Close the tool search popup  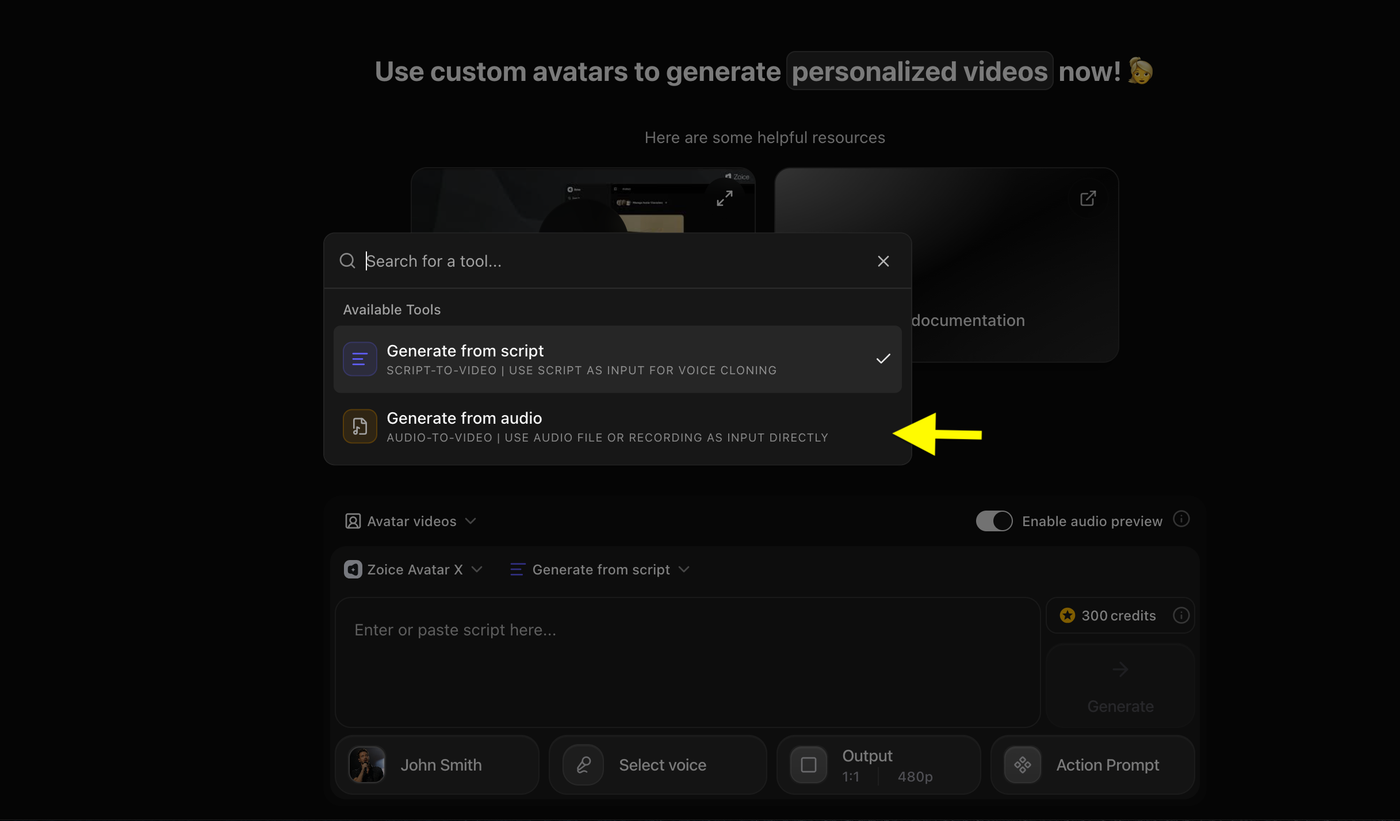click(883, 261)
